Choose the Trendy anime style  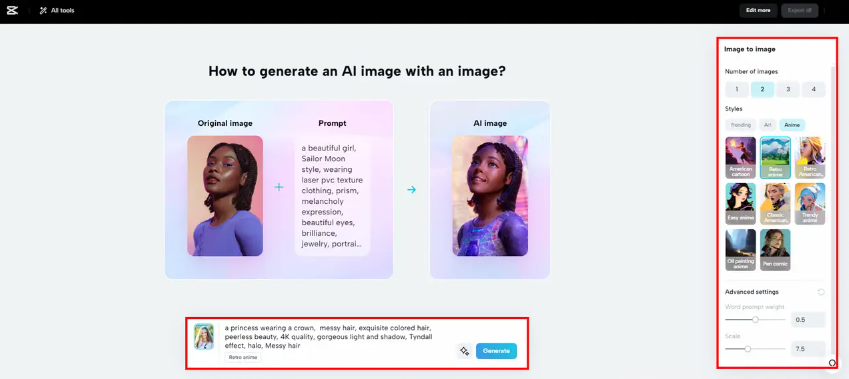(x=810, y=204)
